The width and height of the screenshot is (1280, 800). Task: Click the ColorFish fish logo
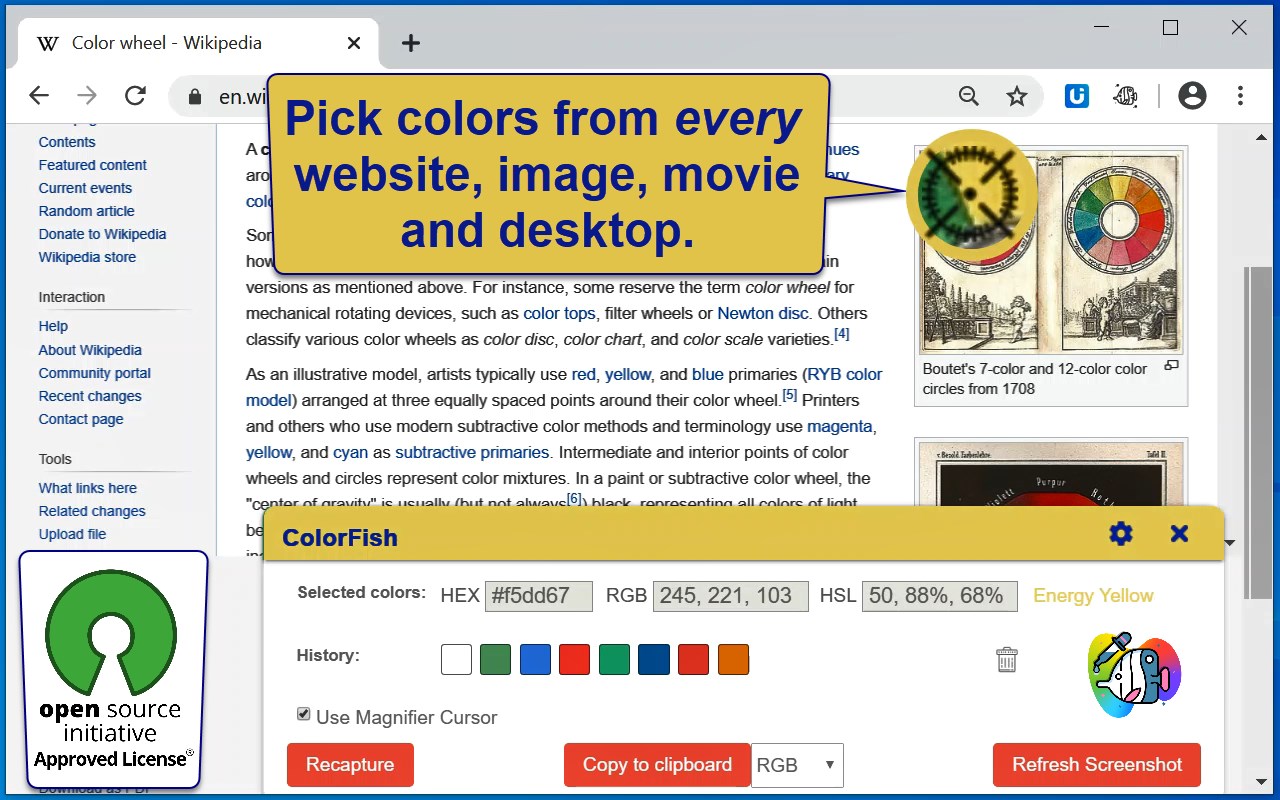(x=1135, y=674)
